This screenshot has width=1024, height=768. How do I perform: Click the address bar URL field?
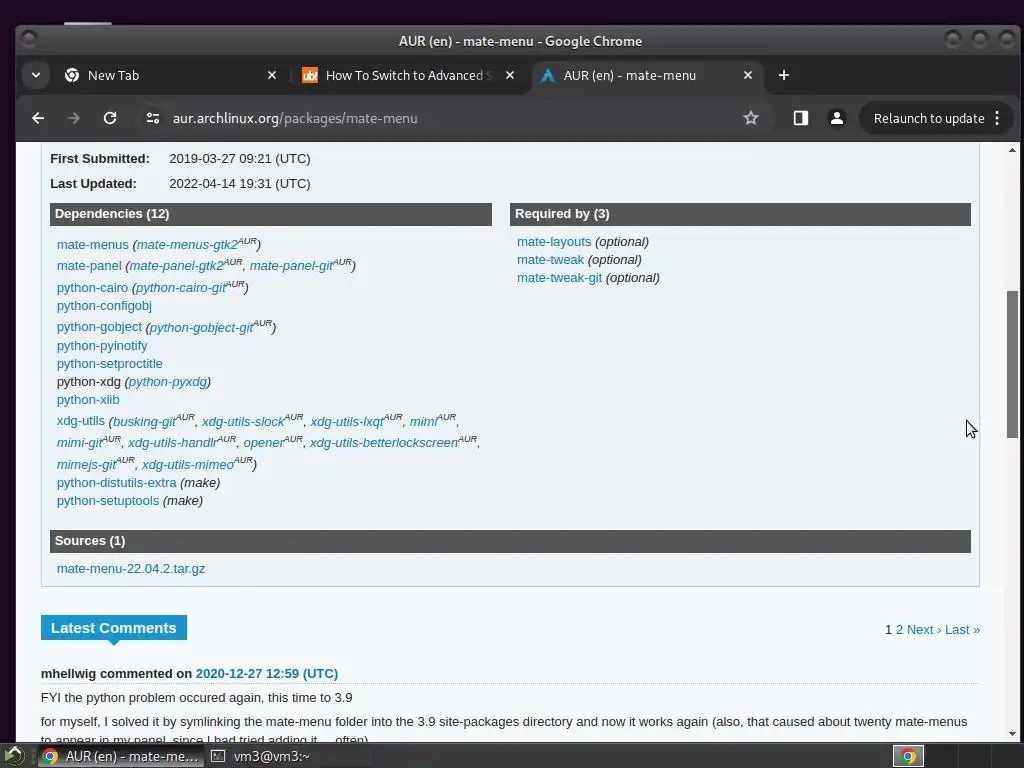click(451, 118)
